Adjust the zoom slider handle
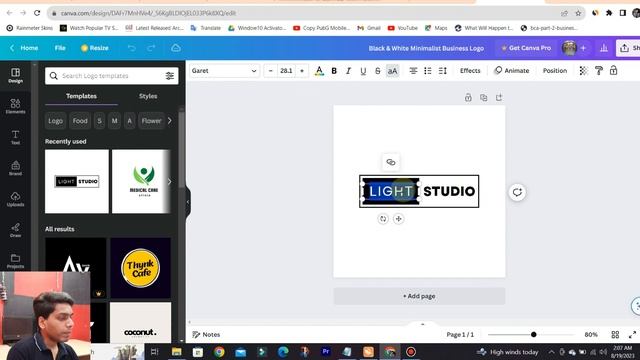Screen dimensions: 640x360 click(x=533, y=335)
